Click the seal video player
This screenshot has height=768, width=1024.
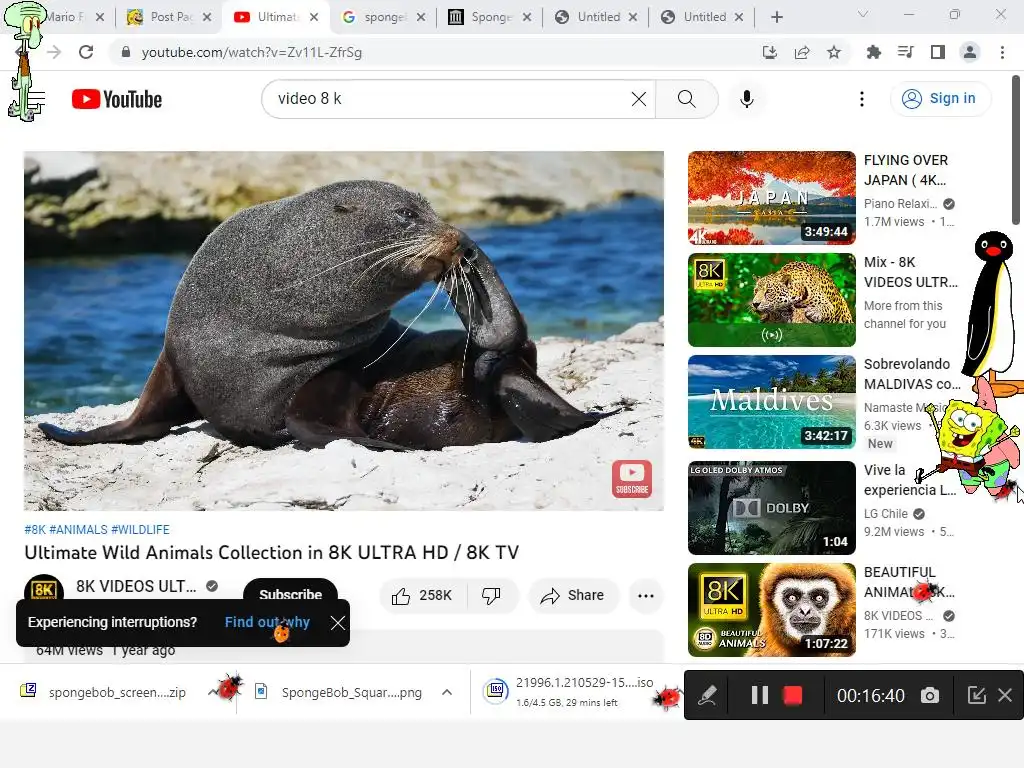point(344,331)
